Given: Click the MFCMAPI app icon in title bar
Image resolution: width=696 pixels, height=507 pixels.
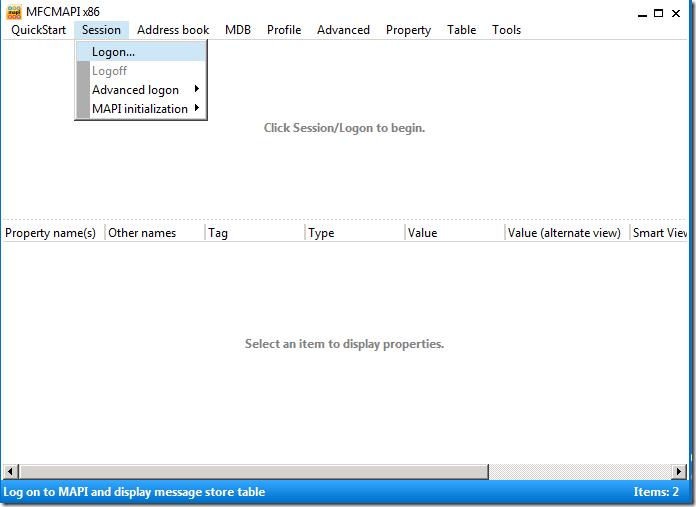Looking at the screenshot, I should (x=14, y=12).
